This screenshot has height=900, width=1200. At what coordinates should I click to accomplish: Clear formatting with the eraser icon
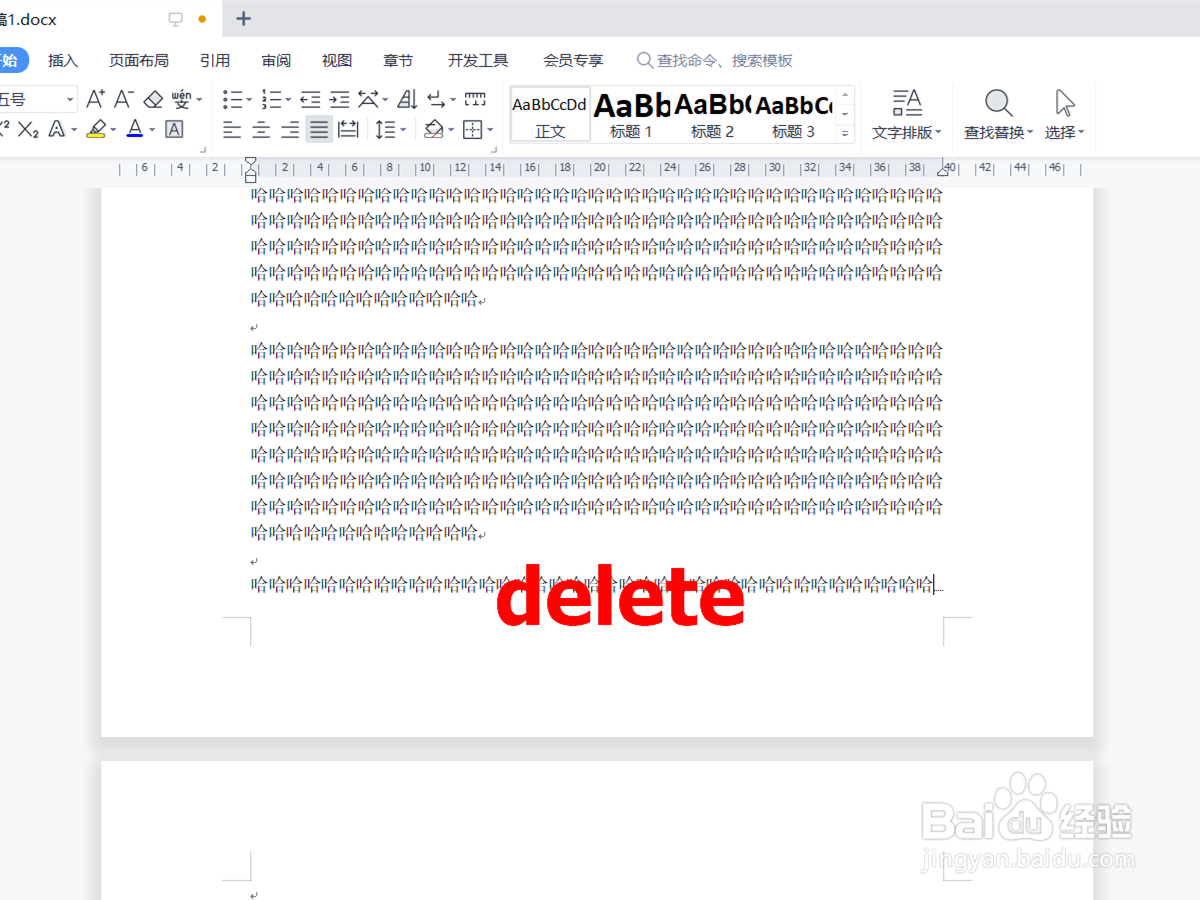(x=153, y=99)
